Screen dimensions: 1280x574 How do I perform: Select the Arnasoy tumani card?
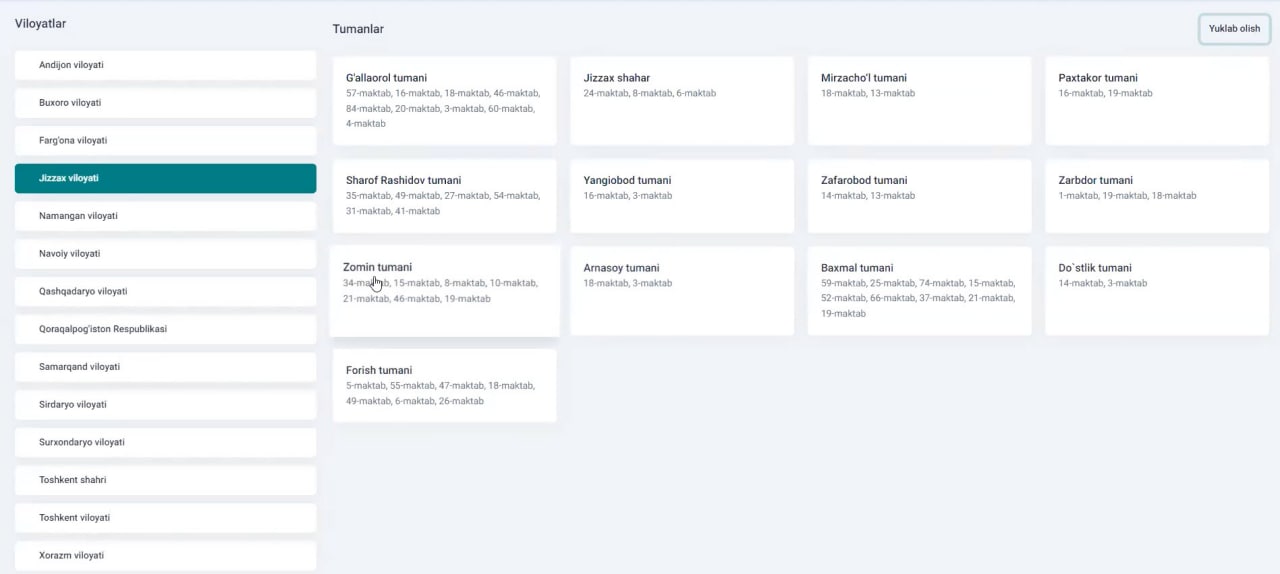[682, 291]
